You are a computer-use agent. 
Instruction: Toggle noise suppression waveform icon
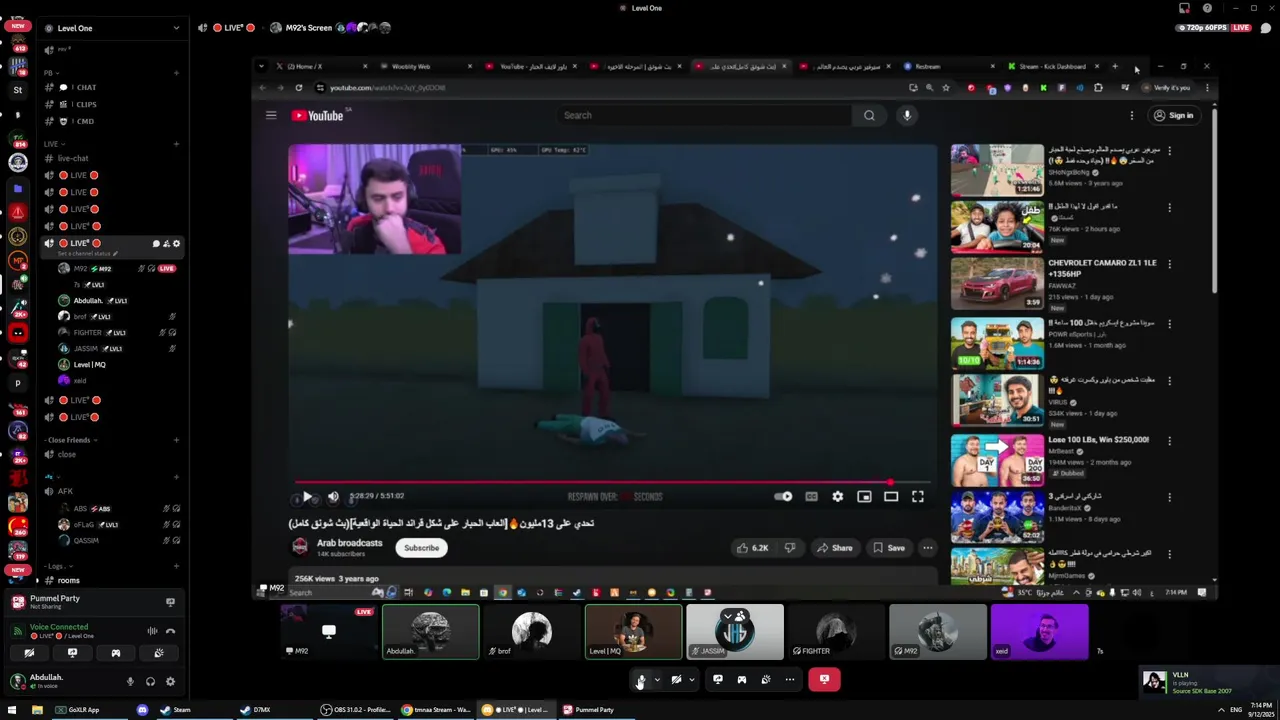click(x=152, y=631)
